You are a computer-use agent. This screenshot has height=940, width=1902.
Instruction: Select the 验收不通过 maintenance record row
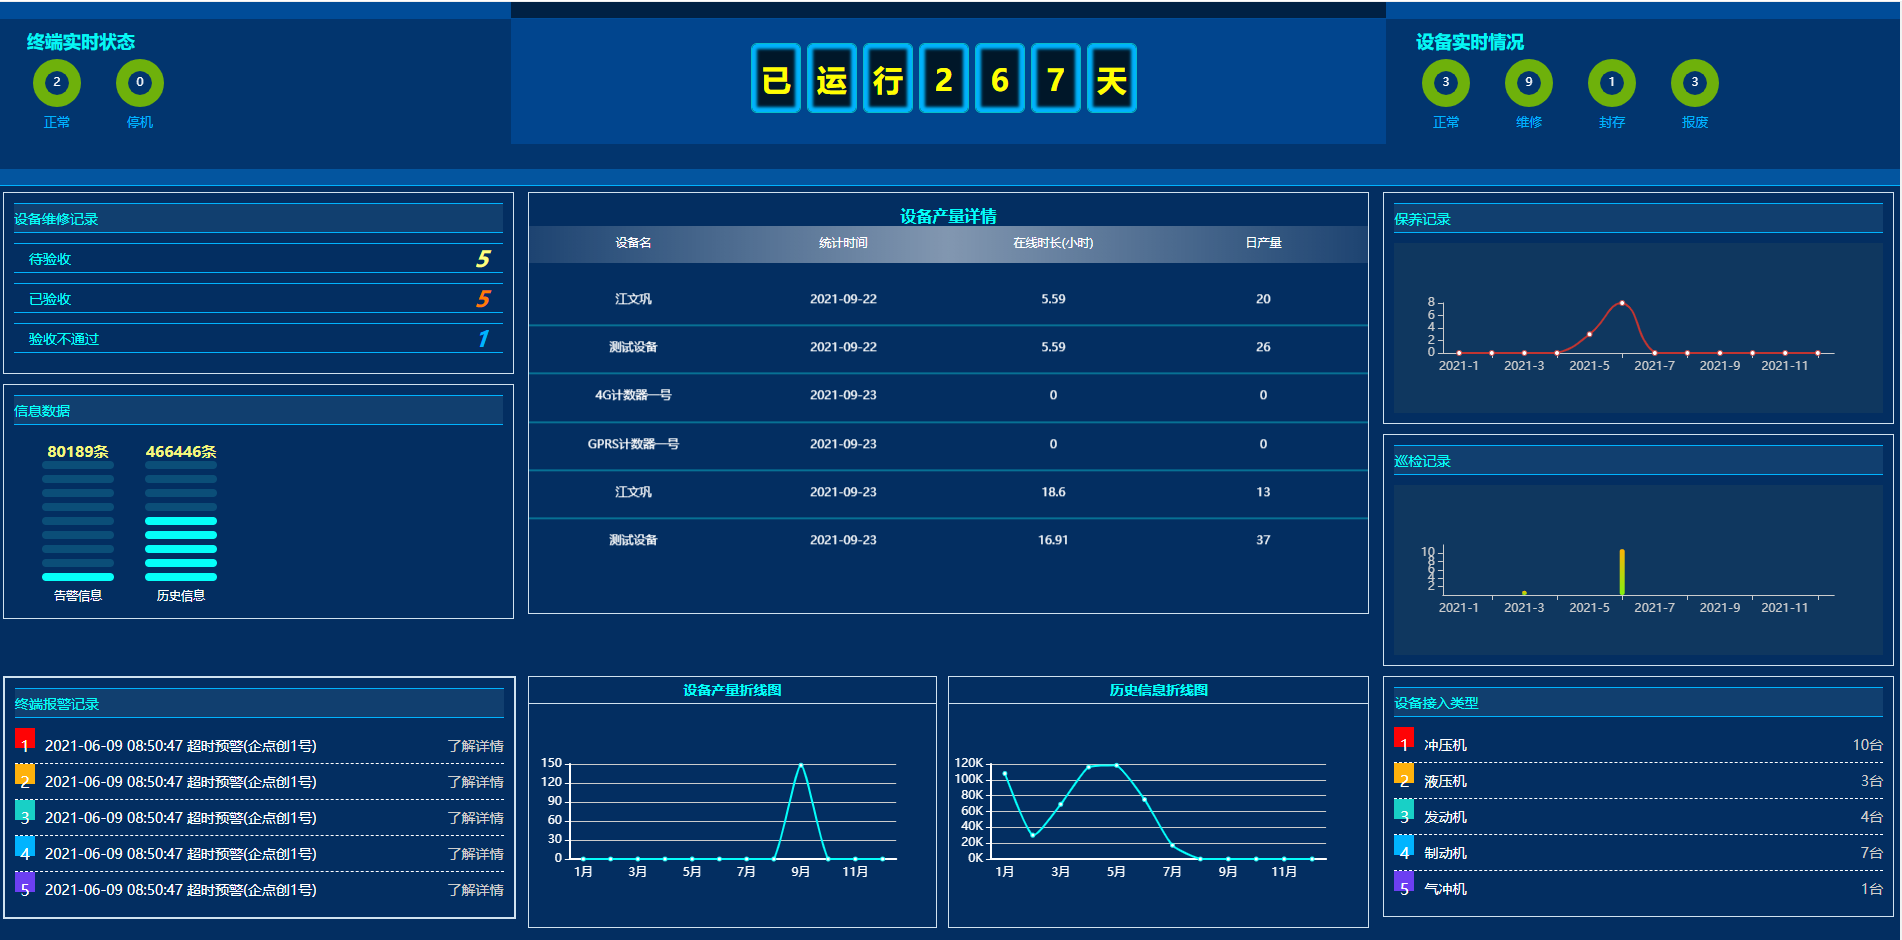click(258, 338)
